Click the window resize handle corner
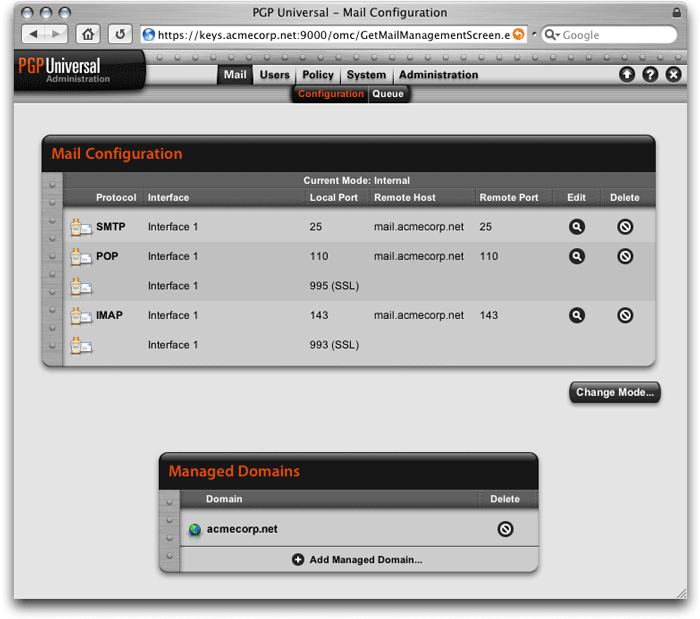Image resolution: width=700 pixels, height=619 pixels. point(681,593)
